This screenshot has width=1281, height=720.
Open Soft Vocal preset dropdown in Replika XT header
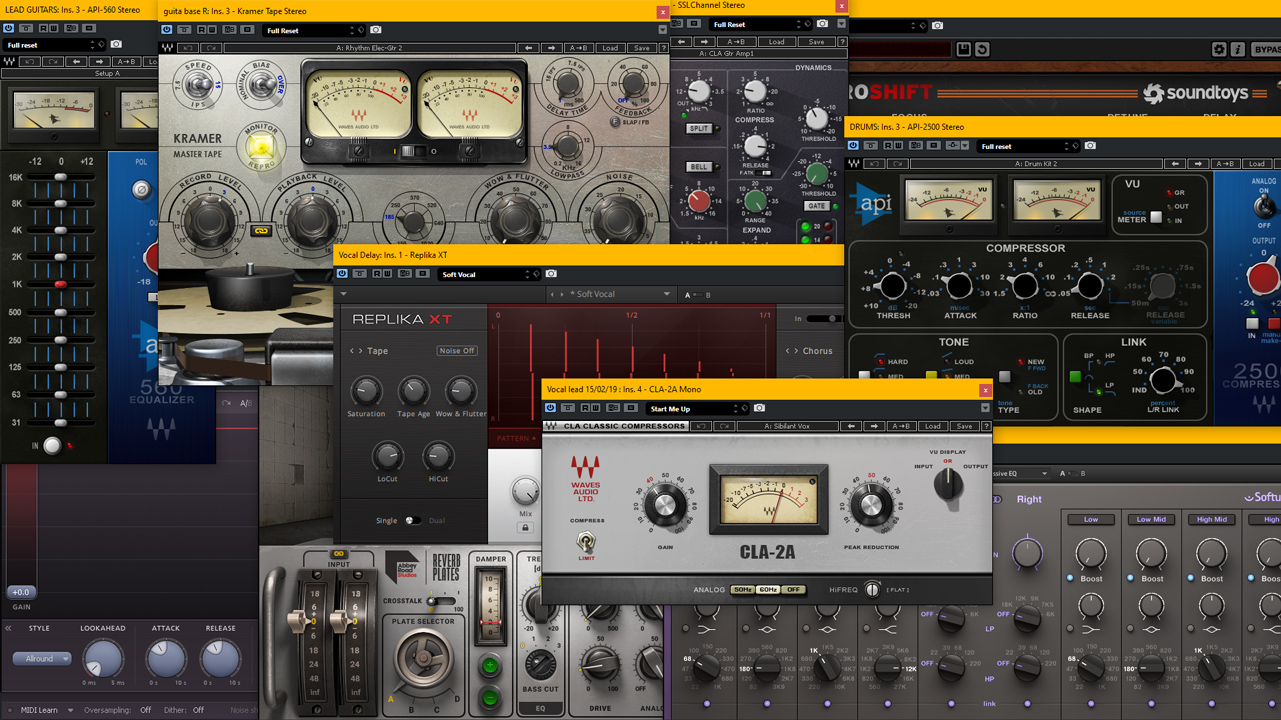tap(490, 274)
